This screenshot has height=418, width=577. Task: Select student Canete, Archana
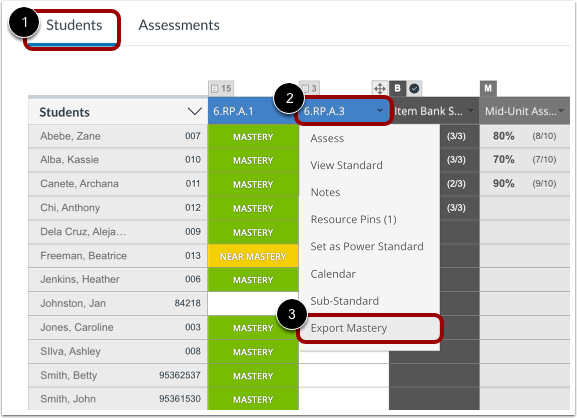pos(79,184)
